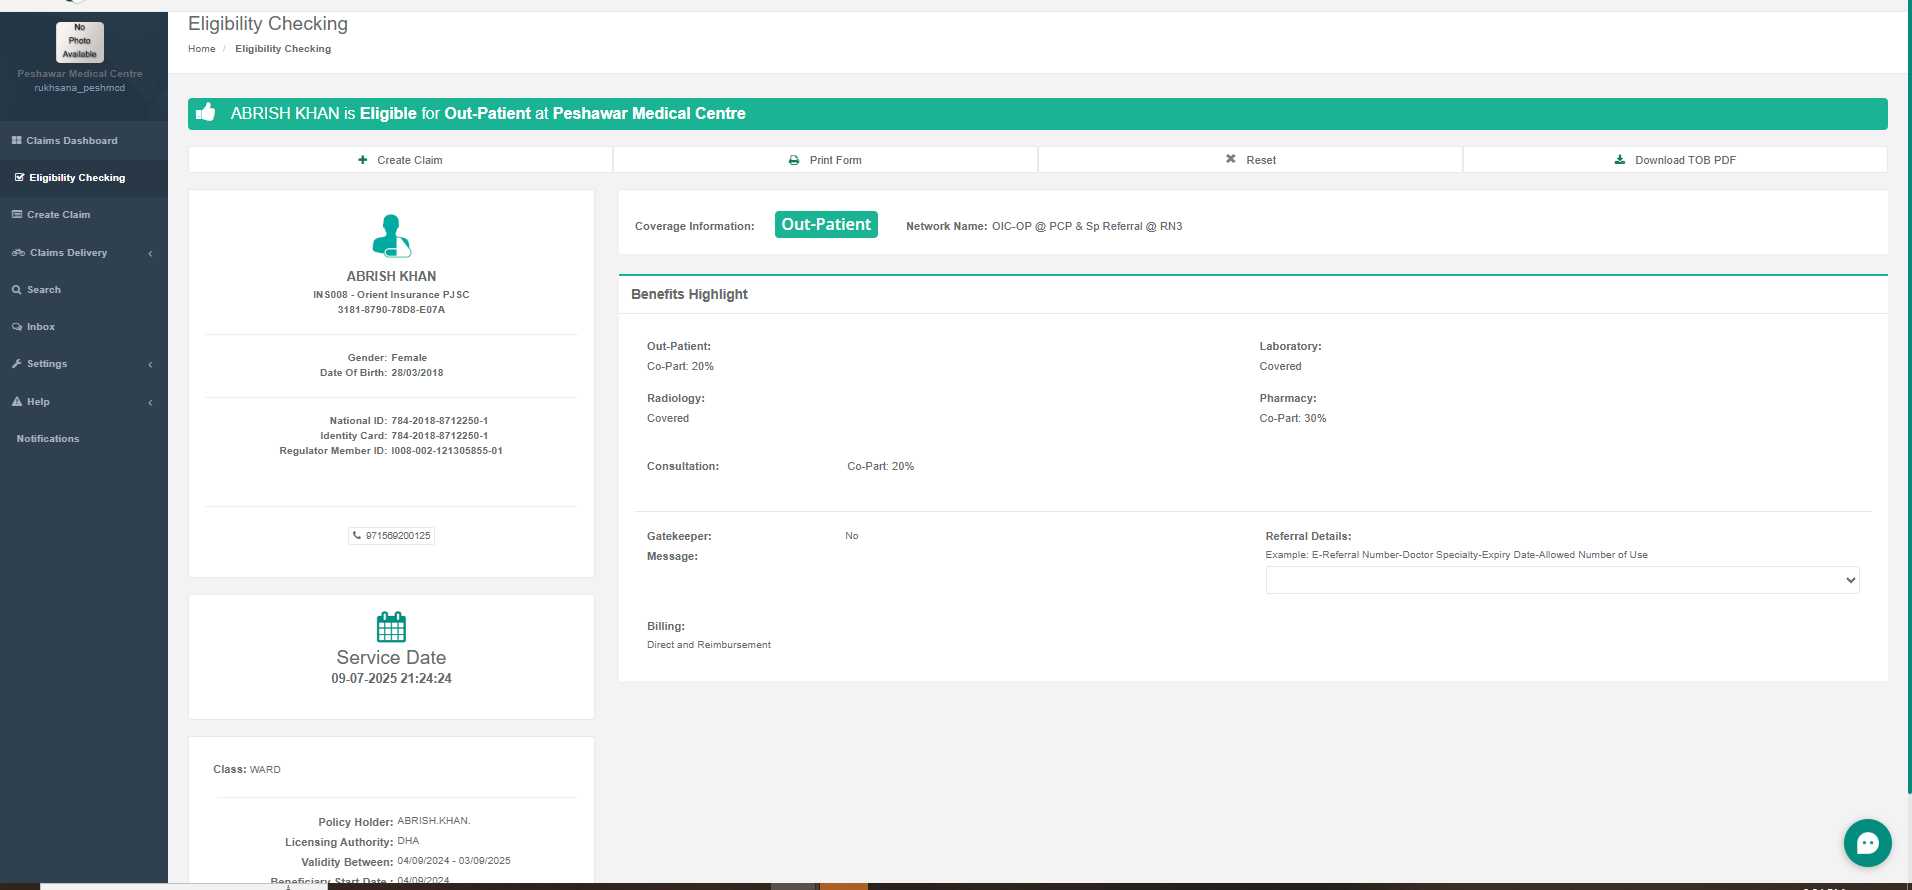Expand the Help submenu arrow
This screenshot has width=1912, height=890.
[x=150, y=402]
